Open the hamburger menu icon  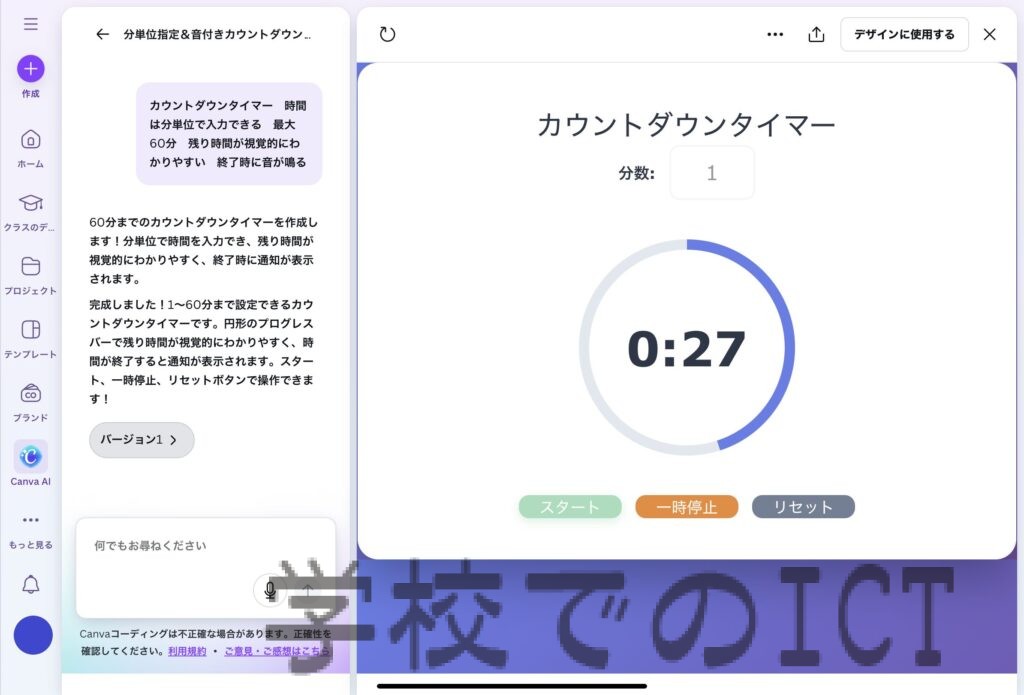coord(30,24)
